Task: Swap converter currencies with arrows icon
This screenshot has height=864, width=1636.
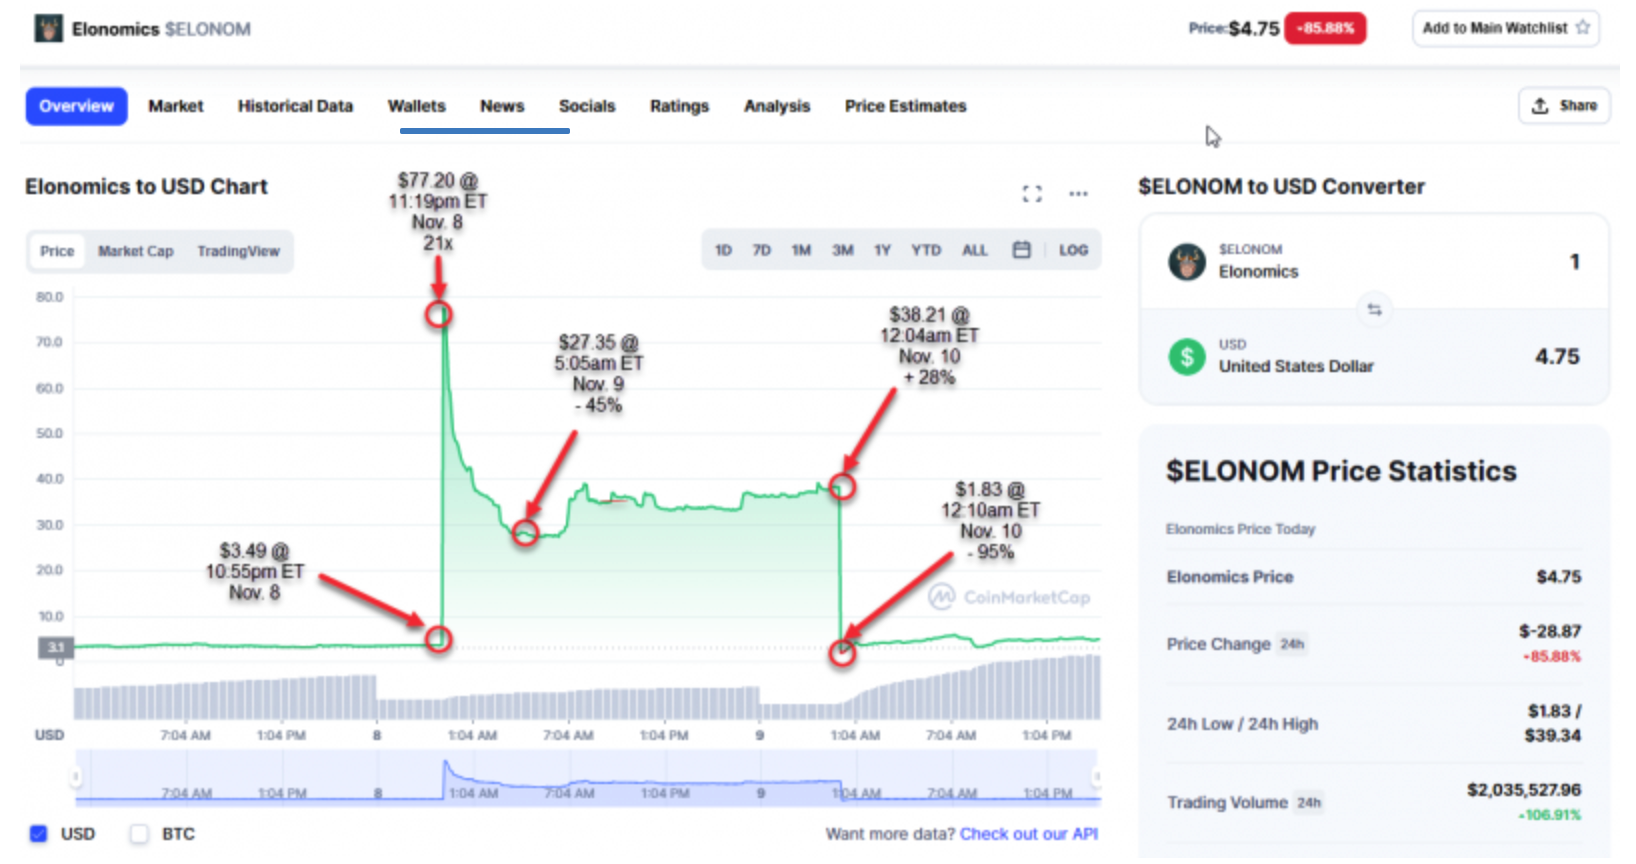Action: coord(1374,309)
